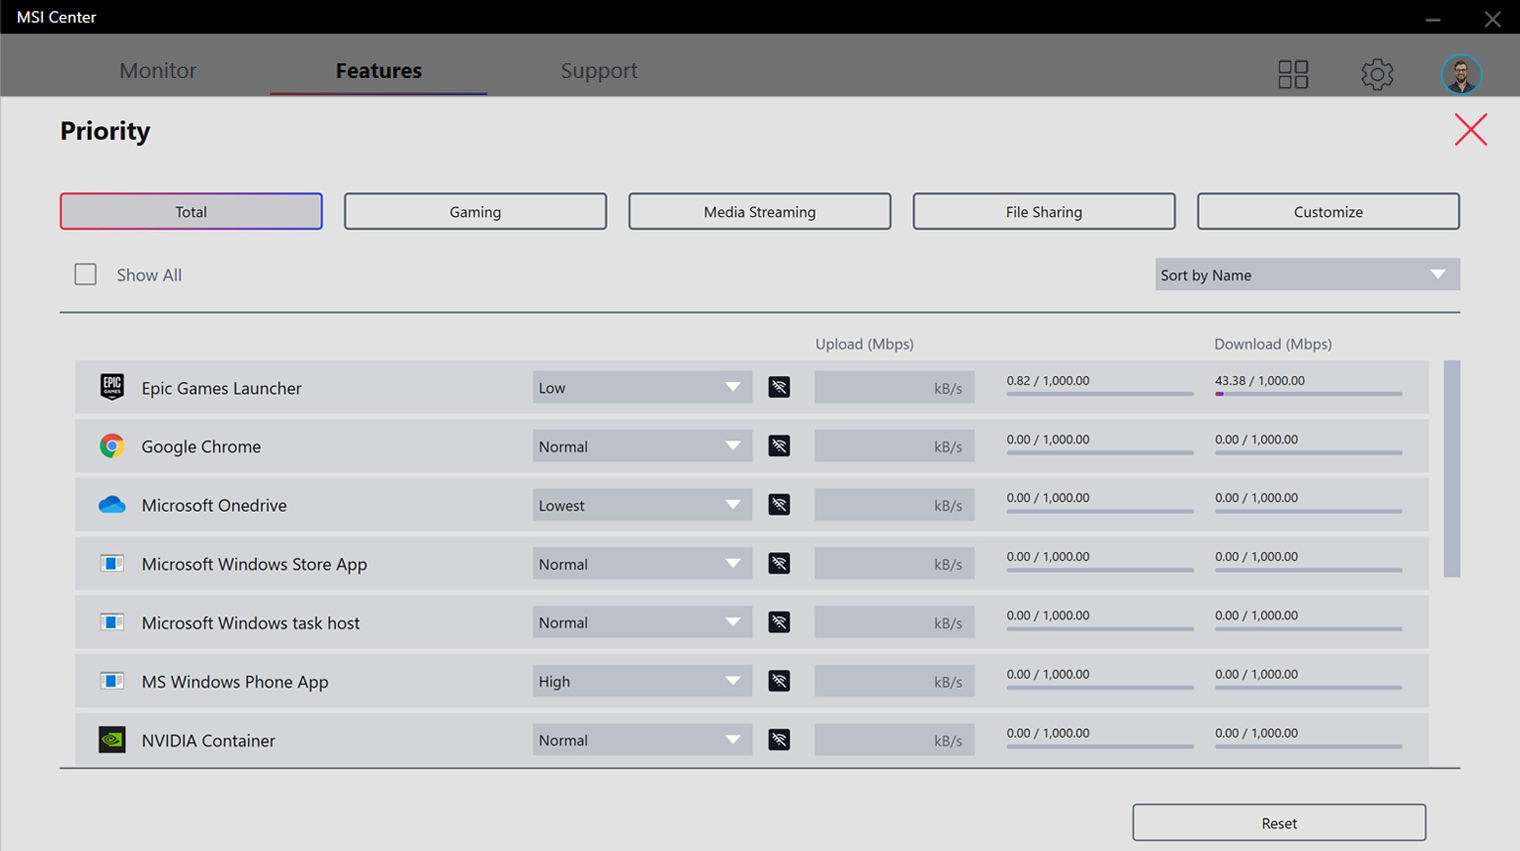The width and height of the screenshot is (1520, 851).
Task: Change Microsoft Onedrive priority from Lowest
Action: 641,505
